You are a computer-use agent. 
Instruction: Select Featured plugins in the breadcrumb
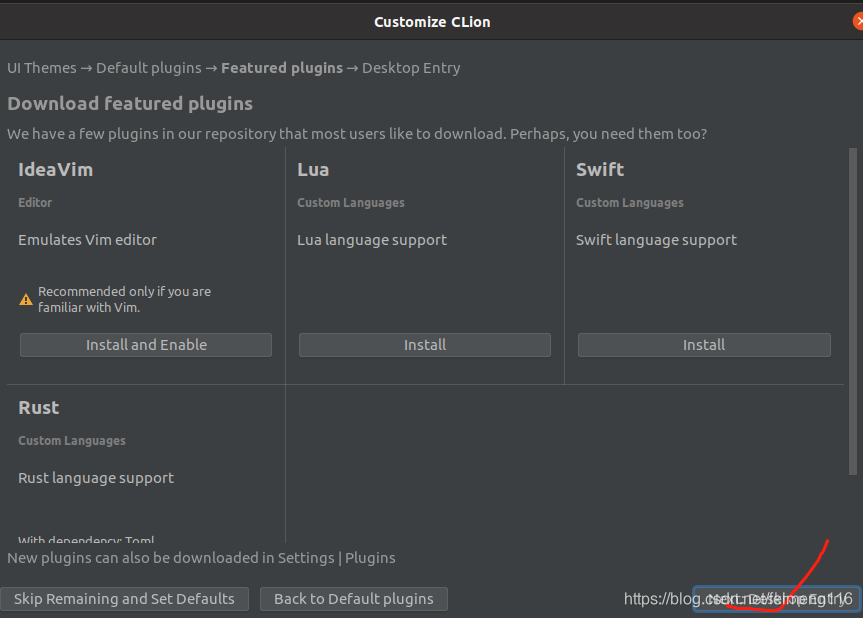(282, 68)
